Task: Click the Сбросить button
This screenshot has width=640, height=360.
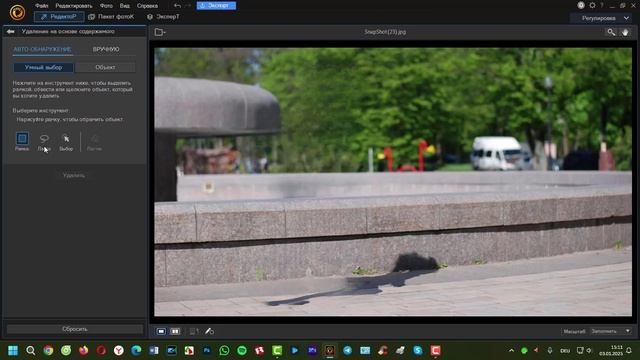Action: (x=75, y=329)
